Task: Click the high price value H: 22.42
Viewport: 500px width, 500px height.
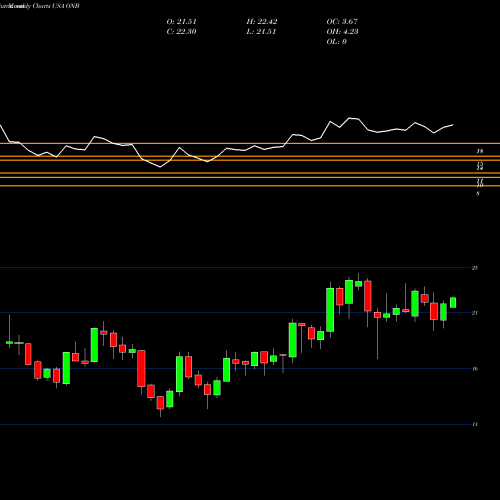Action: [x=262, y=22]
